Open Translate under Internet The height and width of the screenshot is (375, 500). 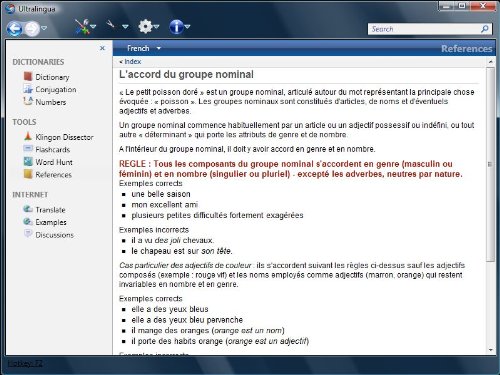point(50,210)
